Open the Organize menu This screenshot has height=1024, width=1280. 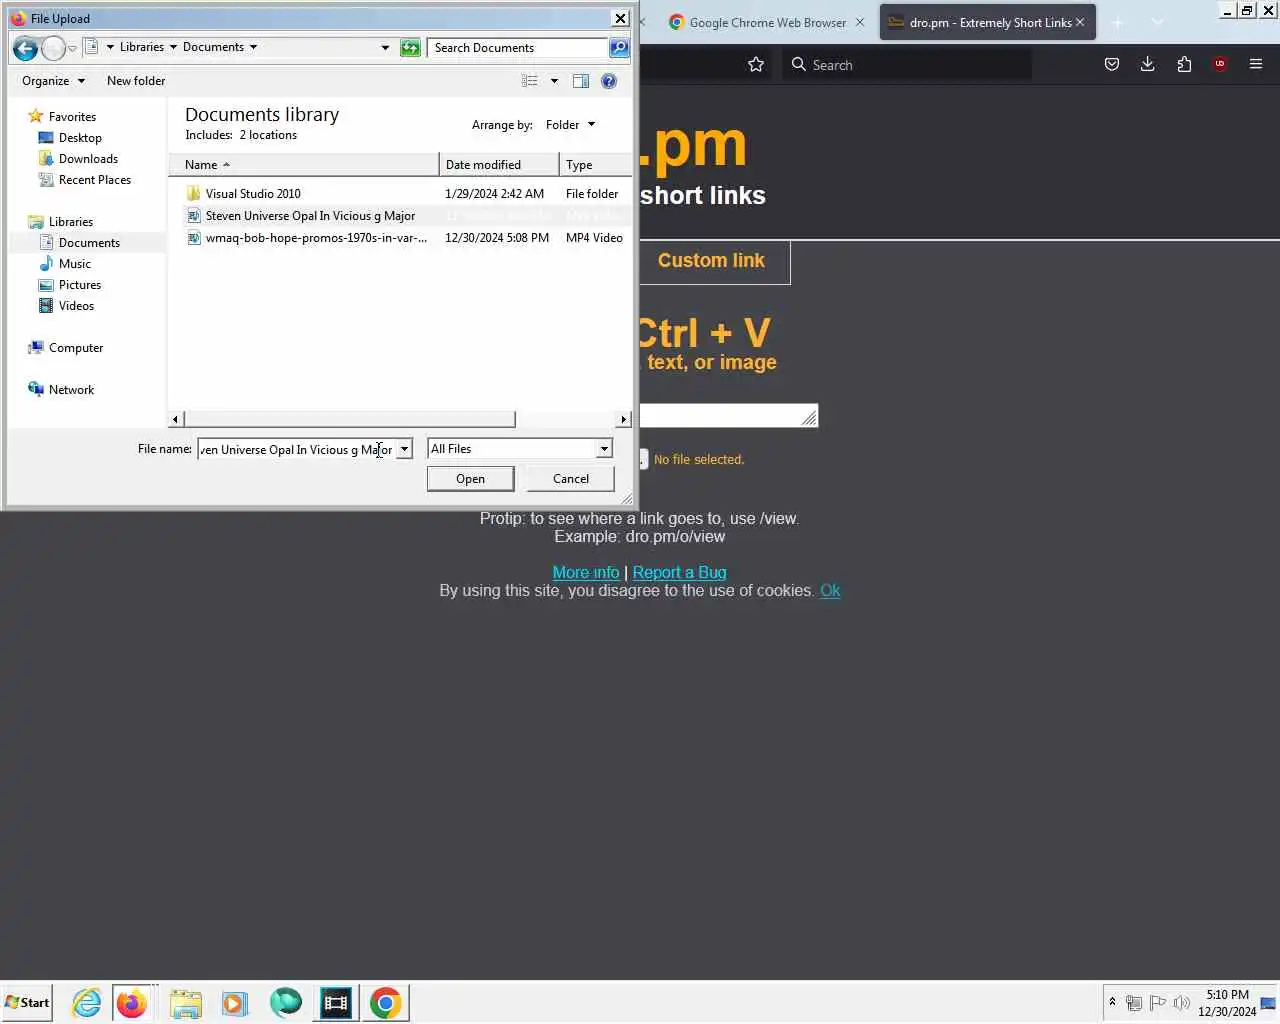53,81
